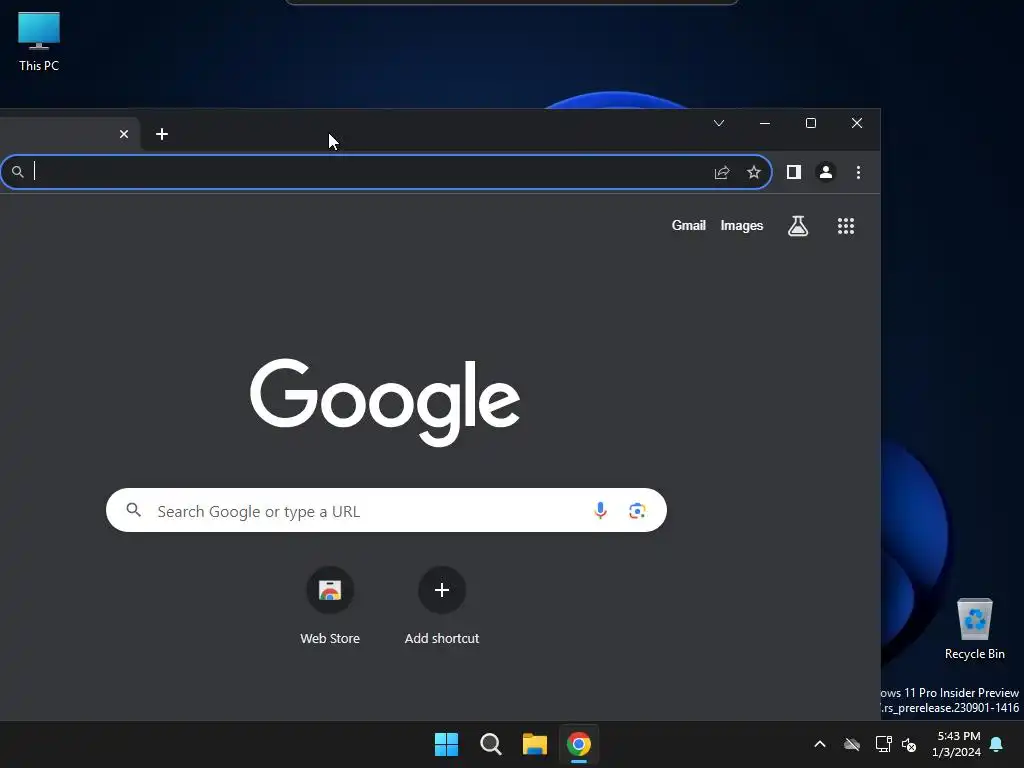Open the network display tray icon
The width and height of the screenshot is (1024, 768).
click(883, 744)
